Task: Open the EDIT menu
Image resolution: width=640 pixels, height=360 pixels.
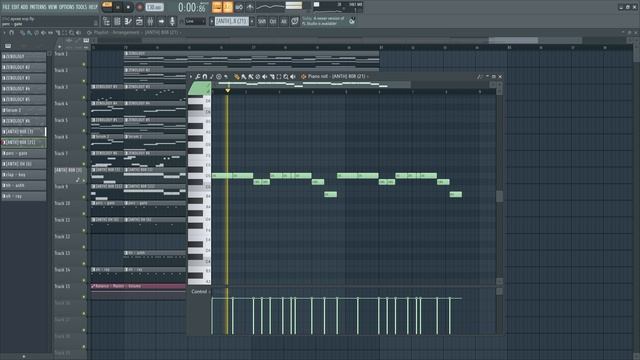Action: pos(15,7)
